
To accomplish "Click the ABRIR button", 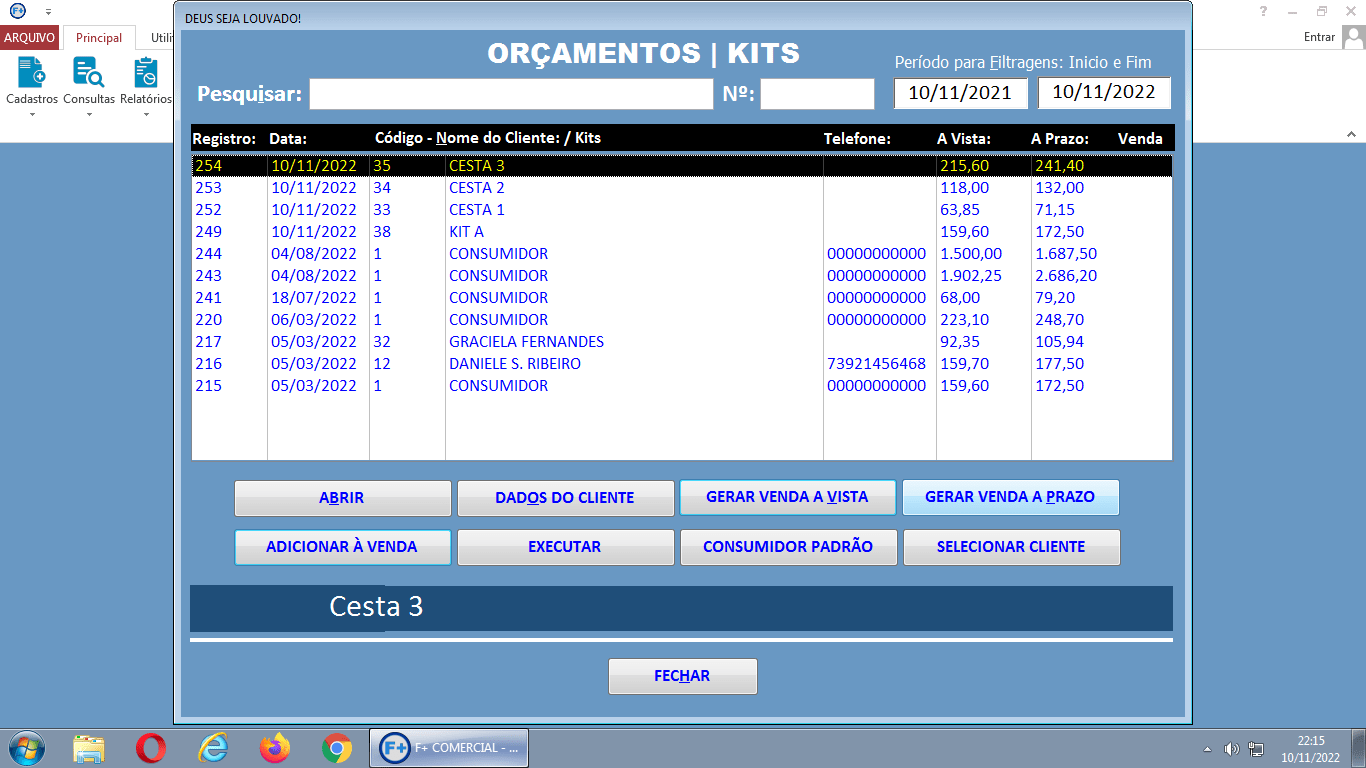I will (342, 498).
